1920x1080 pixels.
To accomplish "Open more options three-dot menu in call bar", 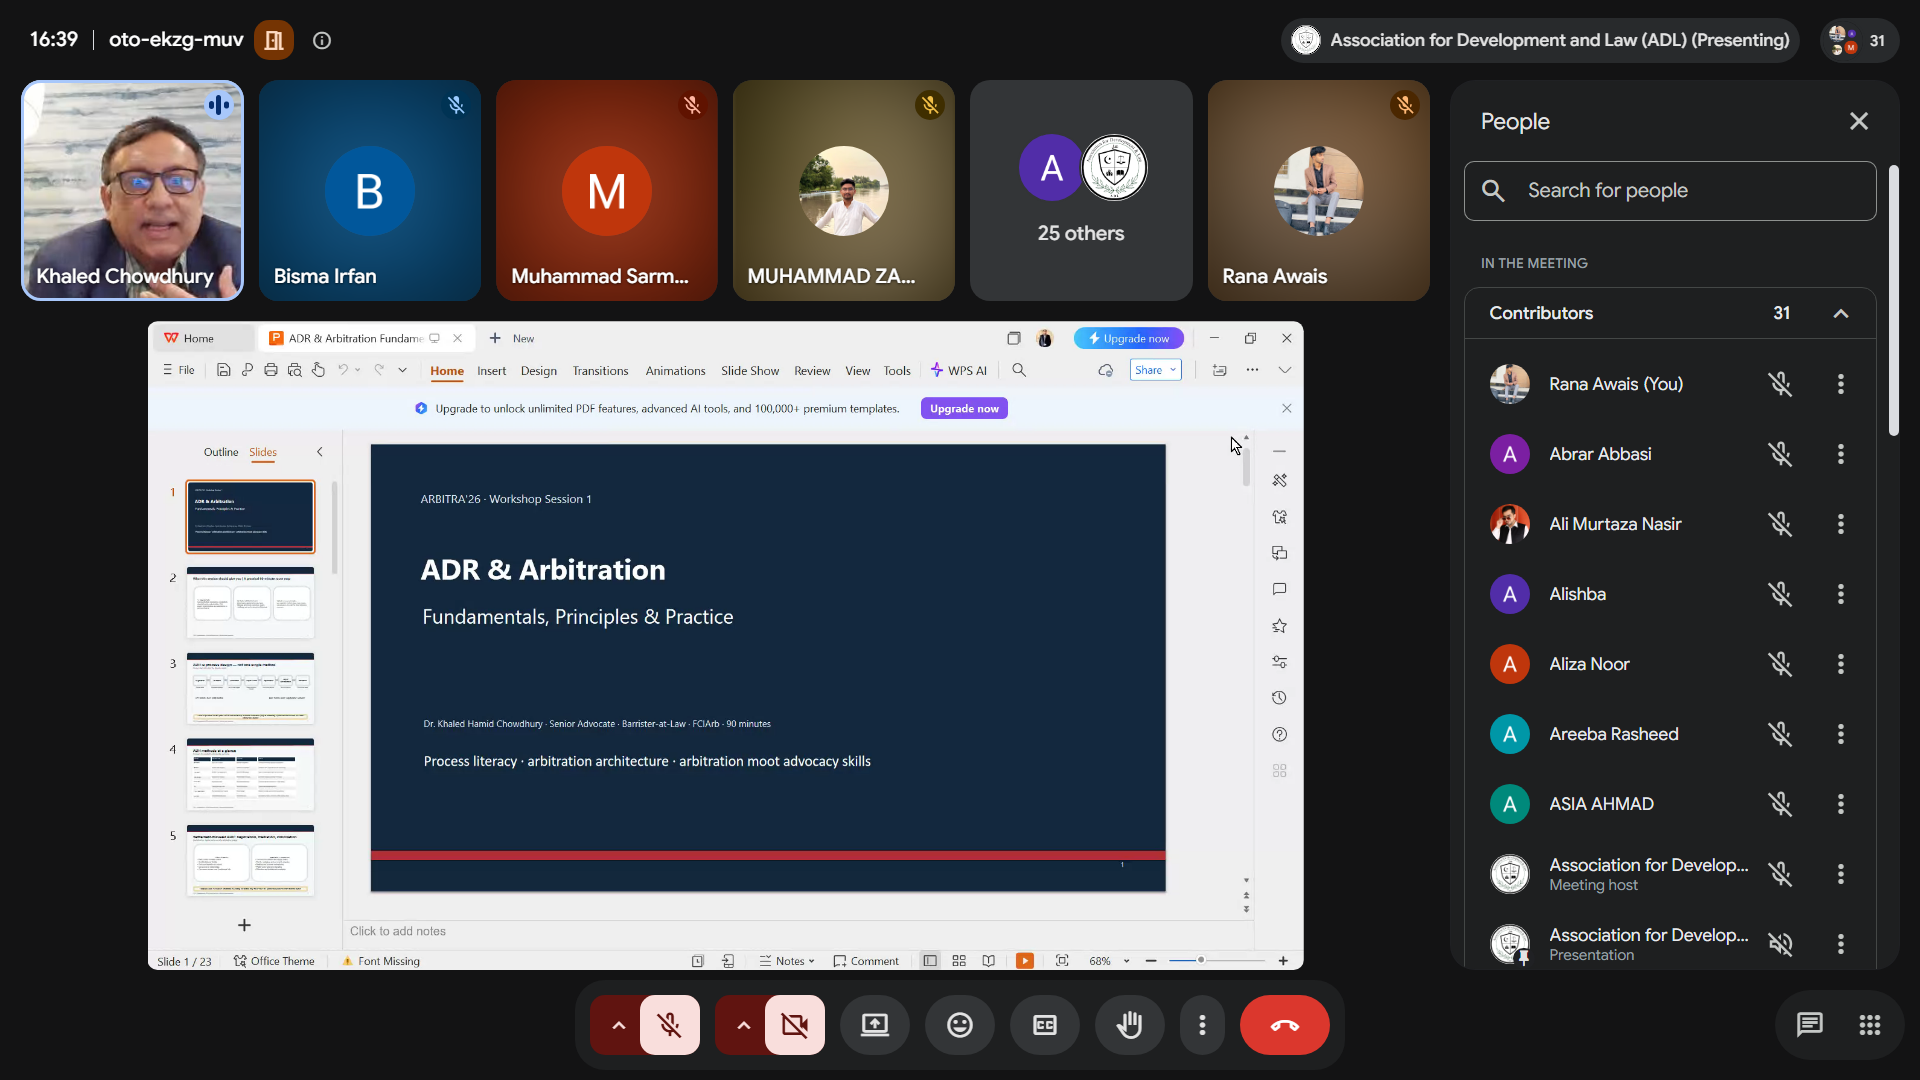I will [1202, 1025].
